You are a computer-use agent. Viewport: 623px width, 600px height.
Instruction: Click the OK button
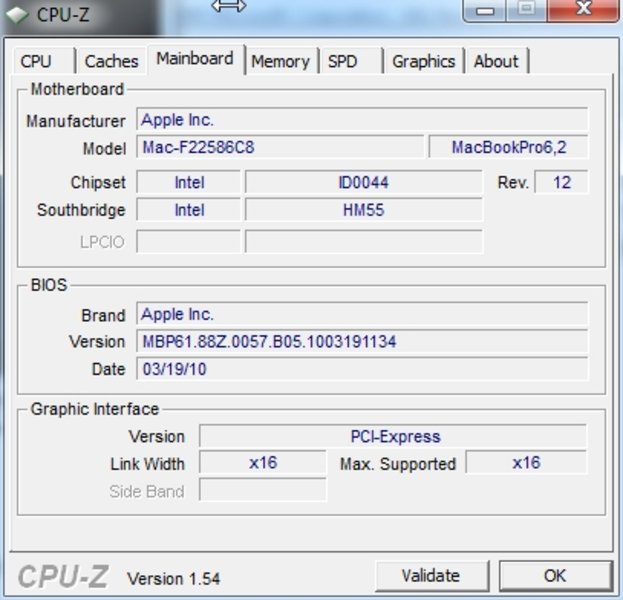click(x=555, y=575)
